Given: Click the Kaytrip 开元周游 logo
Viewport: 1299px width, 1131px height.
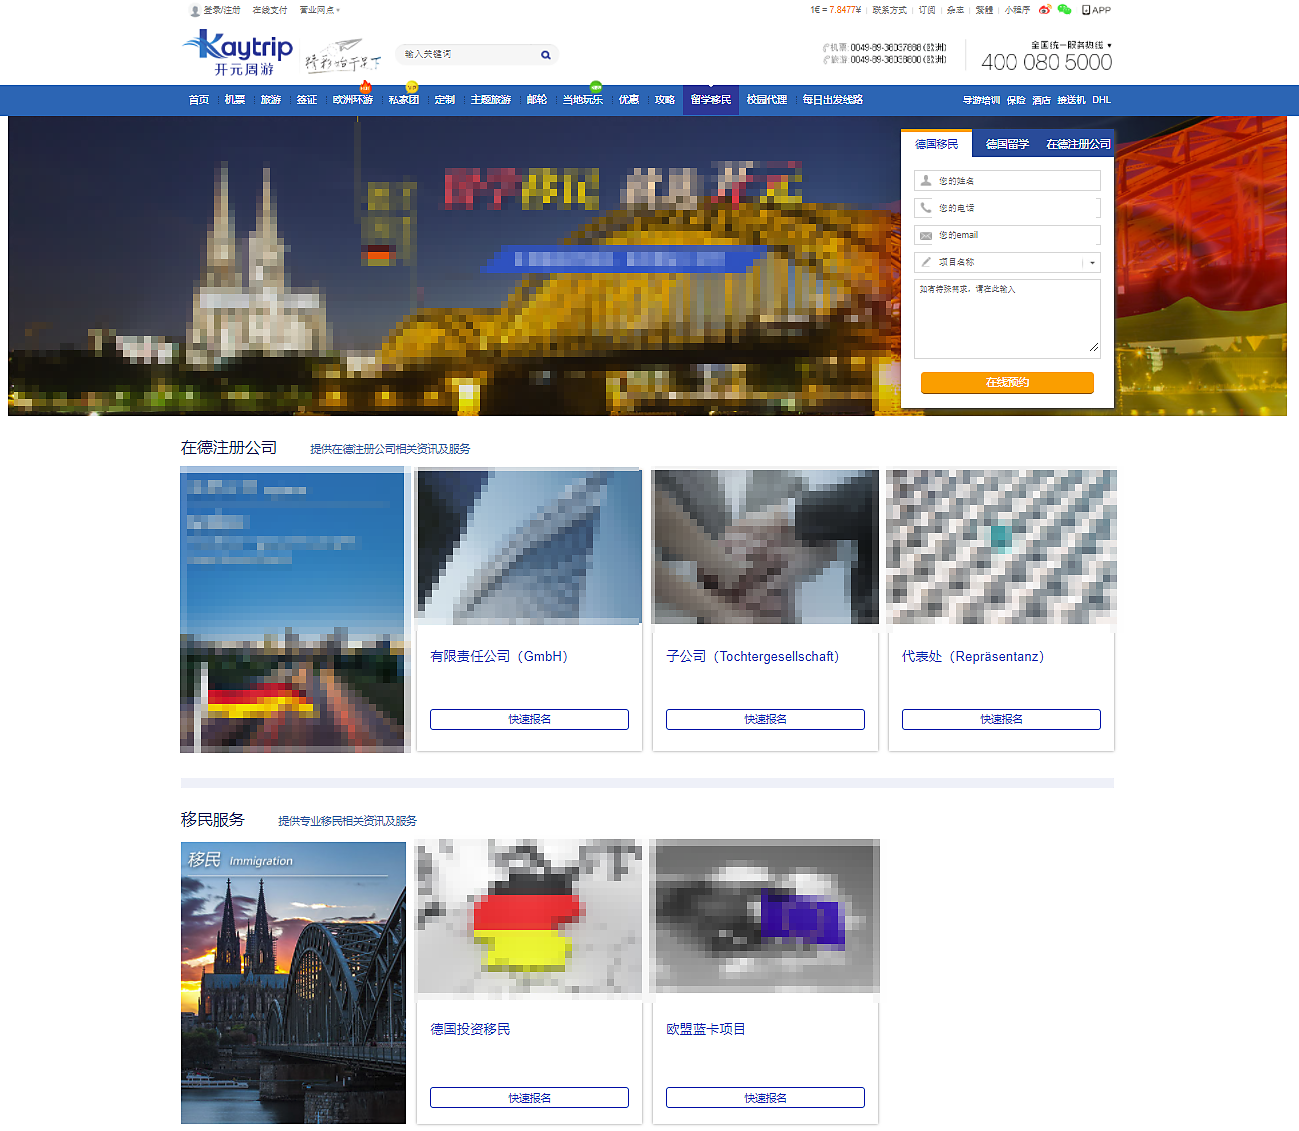Looking at the screenshot, I should tap(239, 53).
